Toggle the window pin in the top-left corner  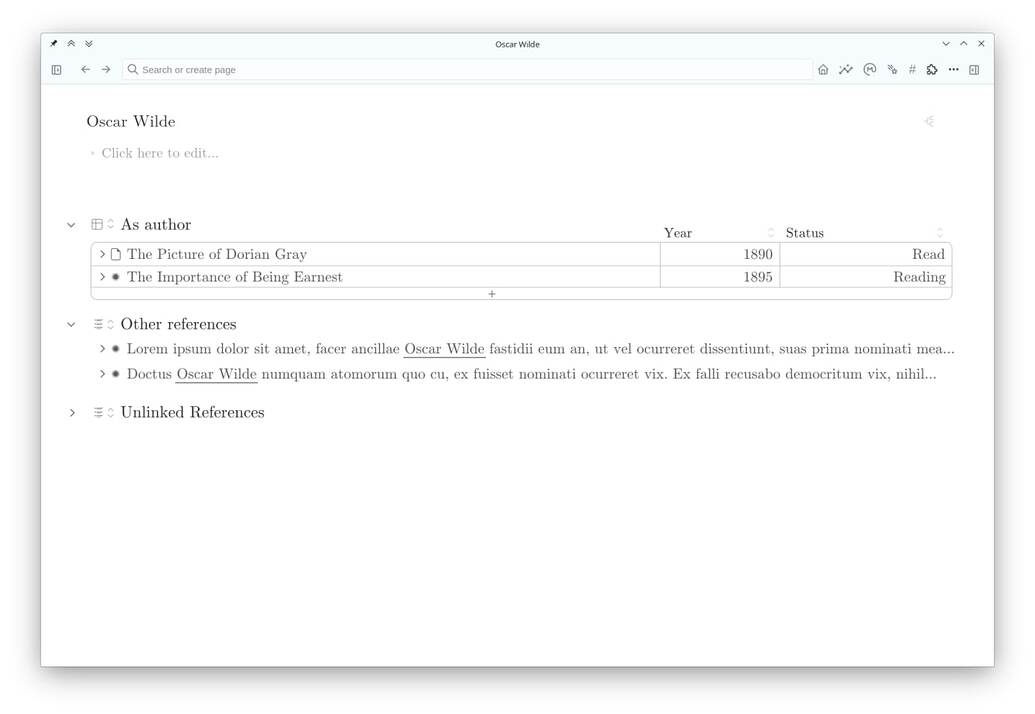tap(55, 43)
